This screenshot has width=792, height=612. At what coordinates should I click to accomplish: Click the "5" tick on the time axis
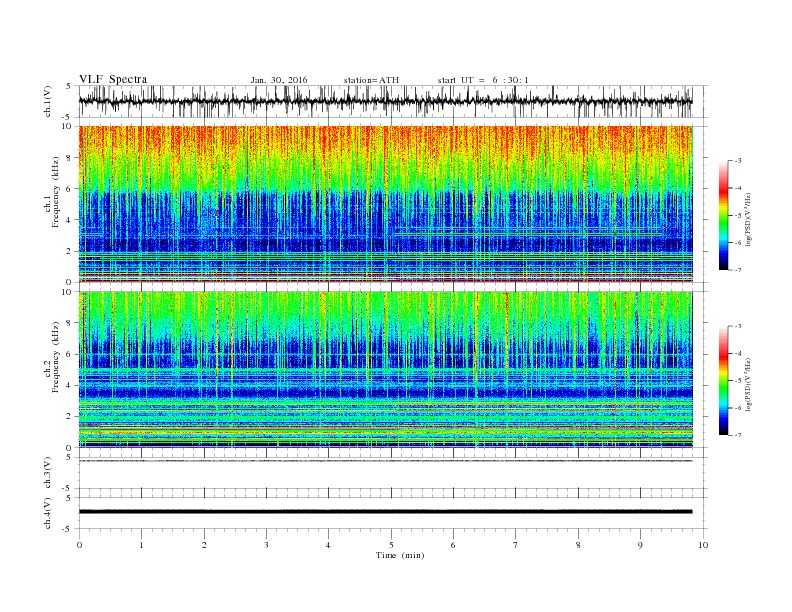[391, 545]
